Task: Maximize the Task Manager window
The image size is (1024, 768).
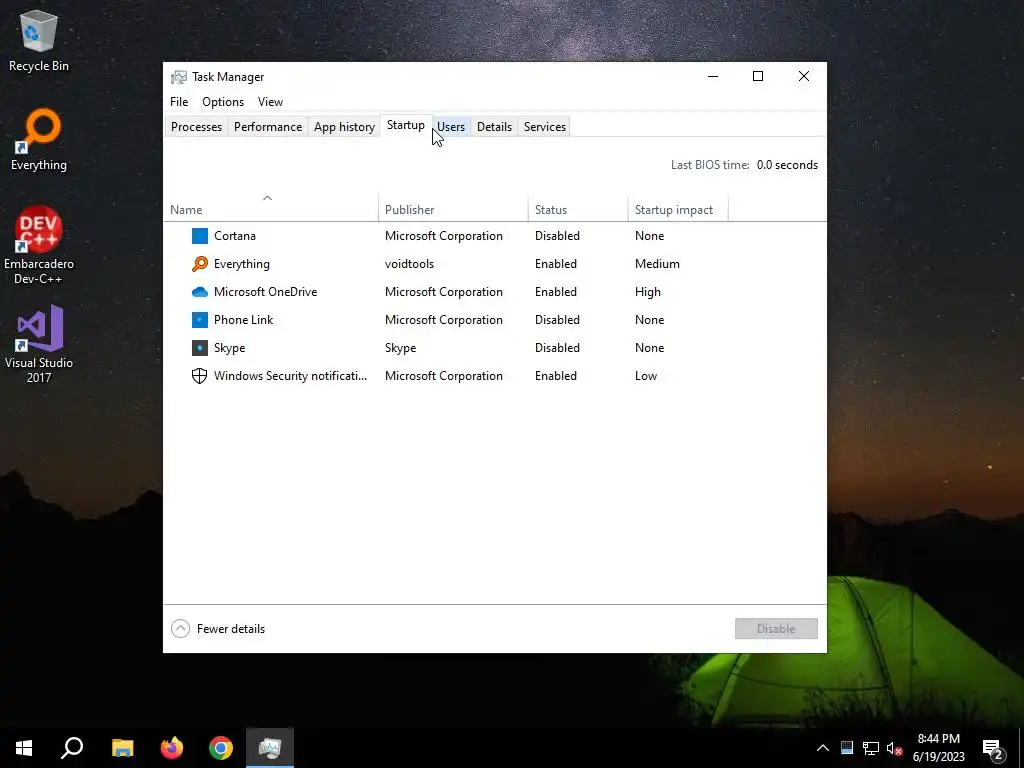Action: click(x=758, y=76)
